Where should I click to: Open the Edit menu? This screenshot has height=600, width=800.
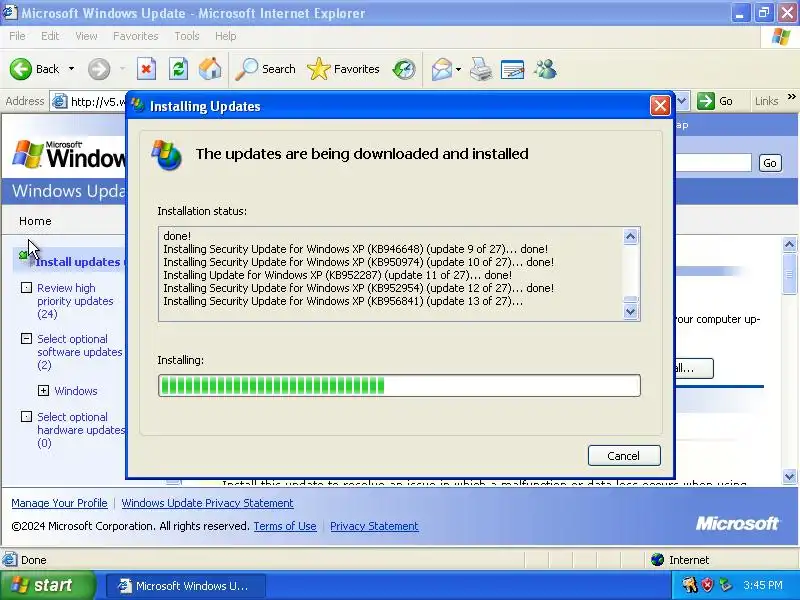50,36
